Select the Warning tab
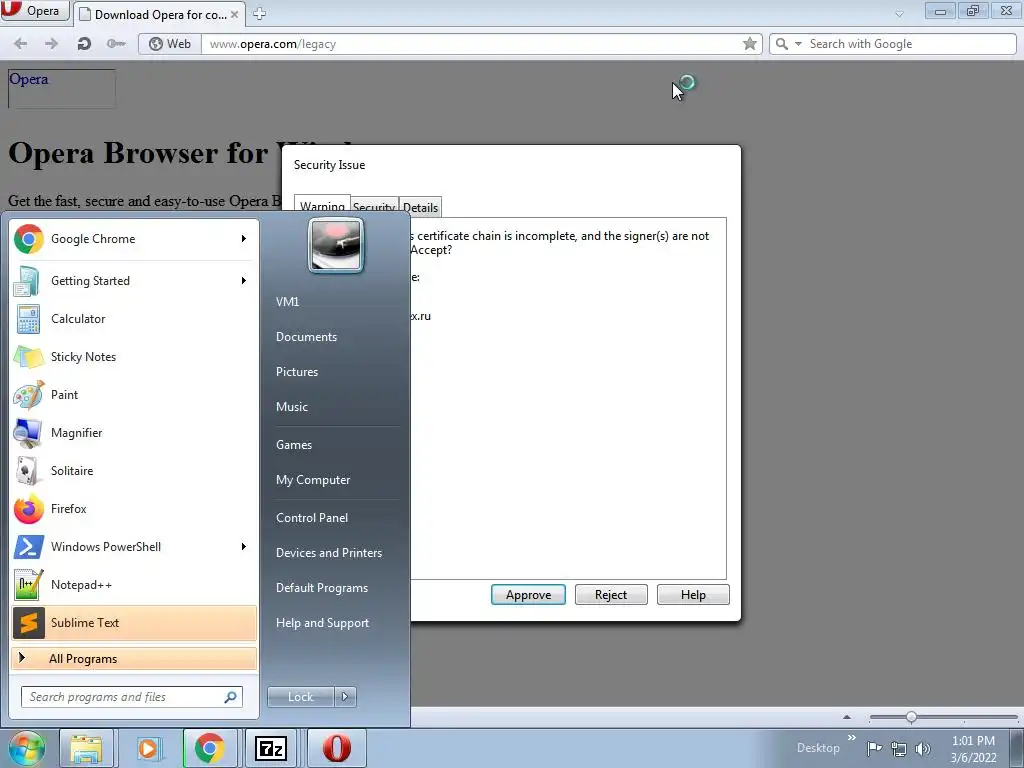The image size is (1024, 768). pos(322,206)
